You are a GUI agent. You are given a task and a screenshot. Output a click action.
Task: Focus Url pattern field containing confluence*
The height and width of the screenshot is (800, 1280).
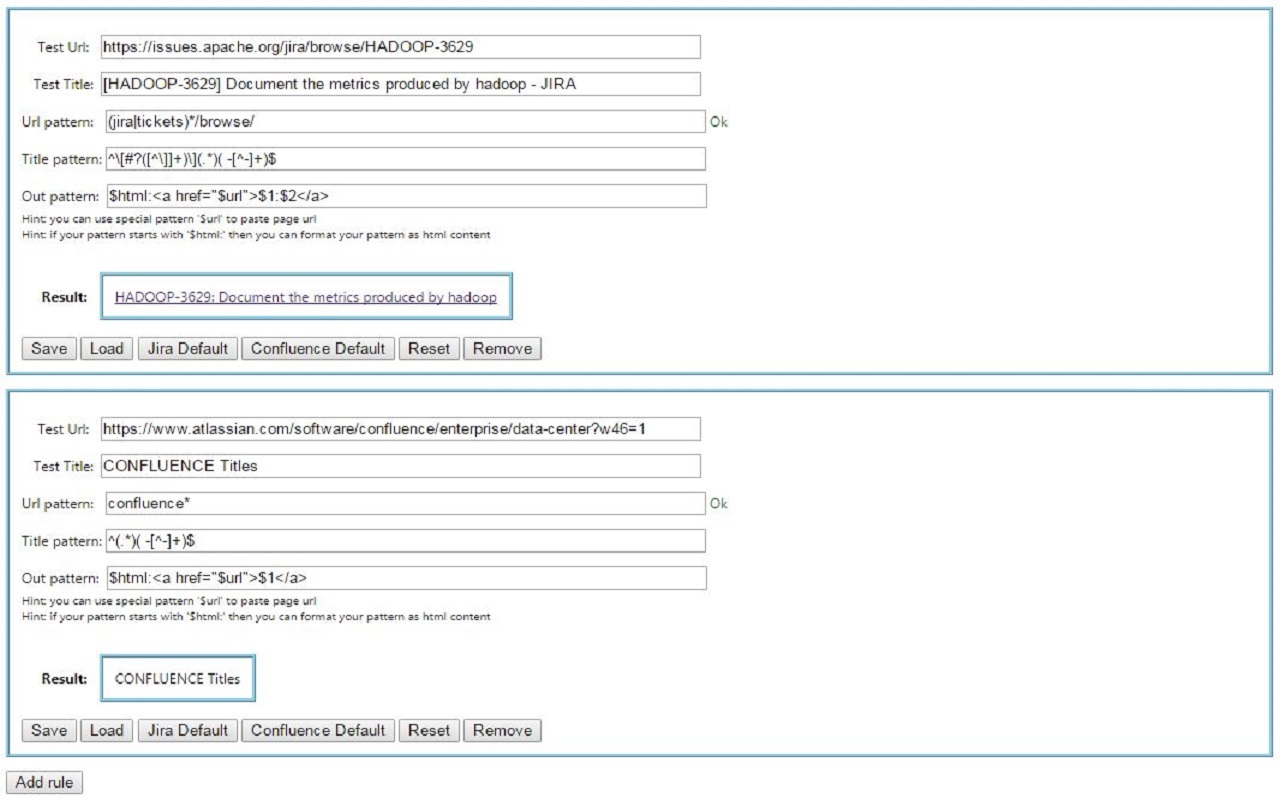click(x=404, y=504)
